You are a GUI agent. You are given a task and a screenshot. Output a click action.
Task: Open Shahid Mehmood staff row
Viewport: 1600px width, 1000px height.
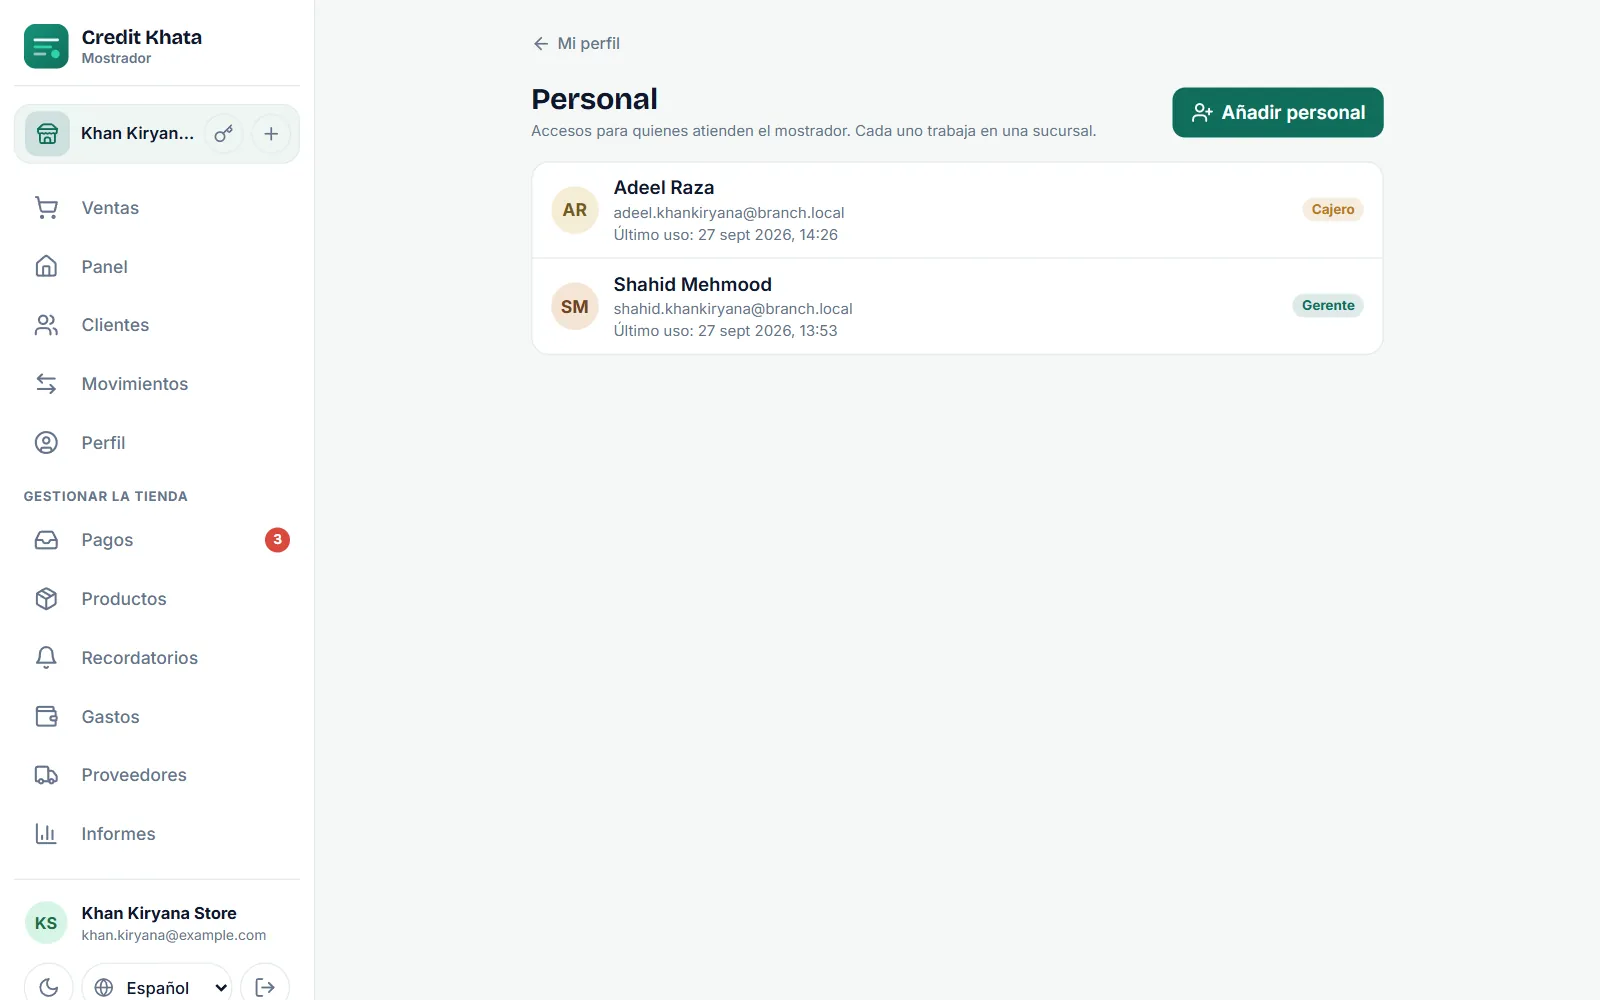[x=957, y=306]
